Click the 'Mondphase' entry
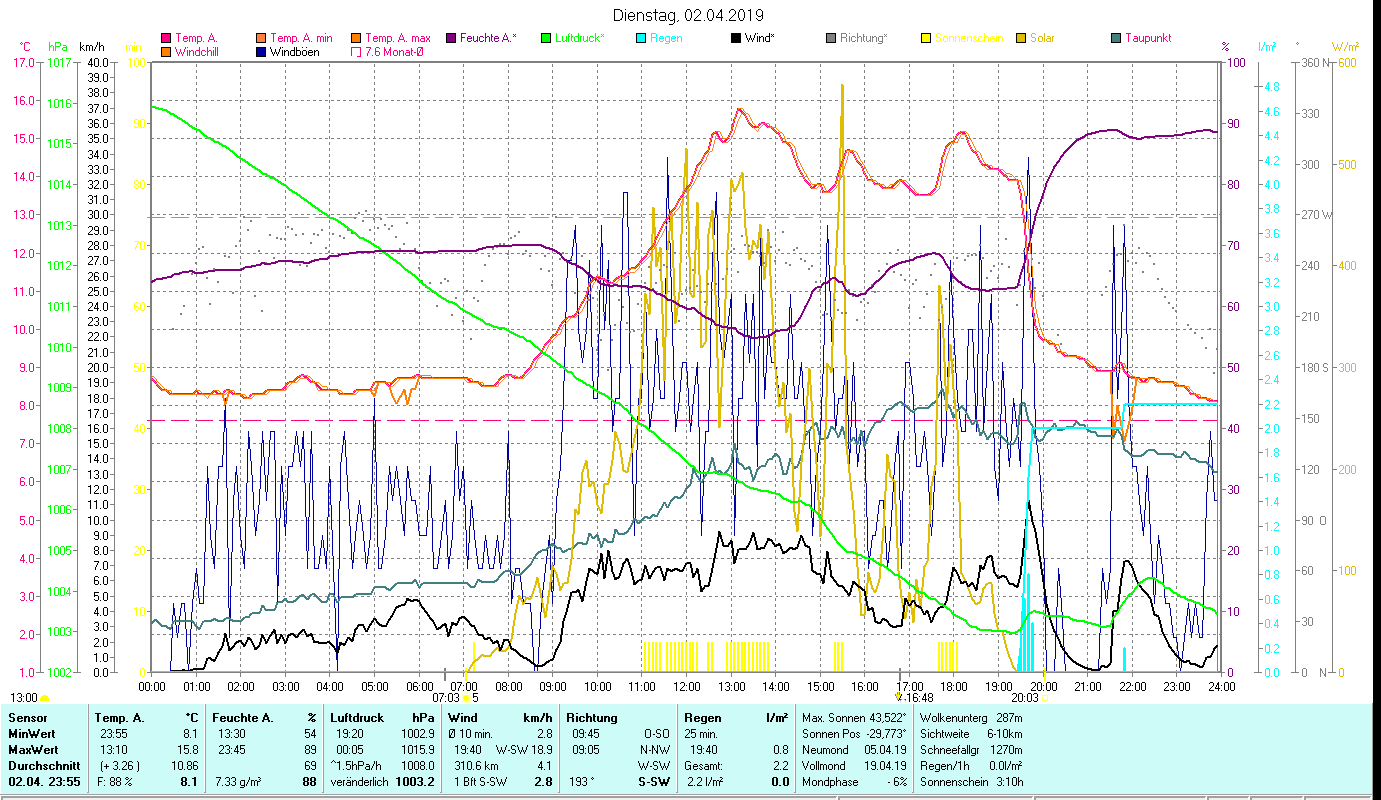 pyautogui.click(x=854, y=782)
